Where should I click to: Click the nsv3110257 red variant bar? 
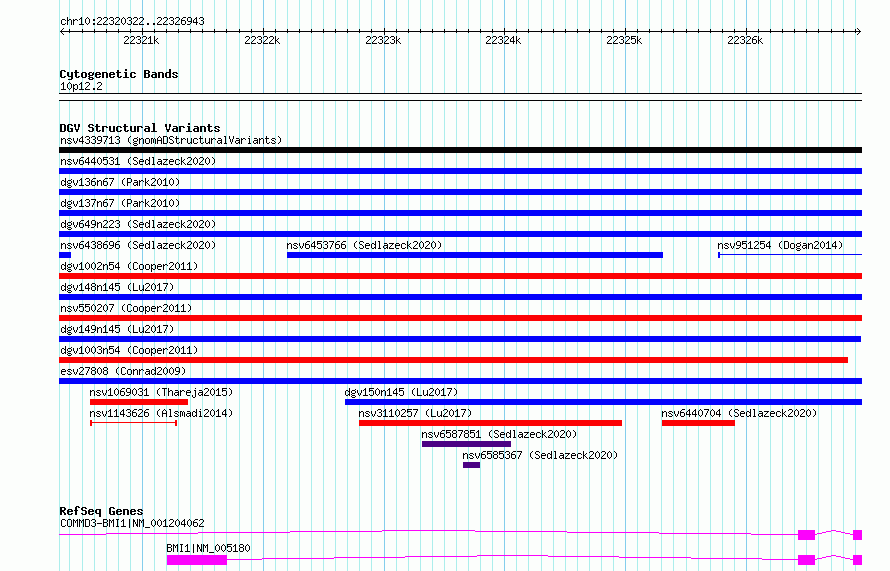coord(490,423)
